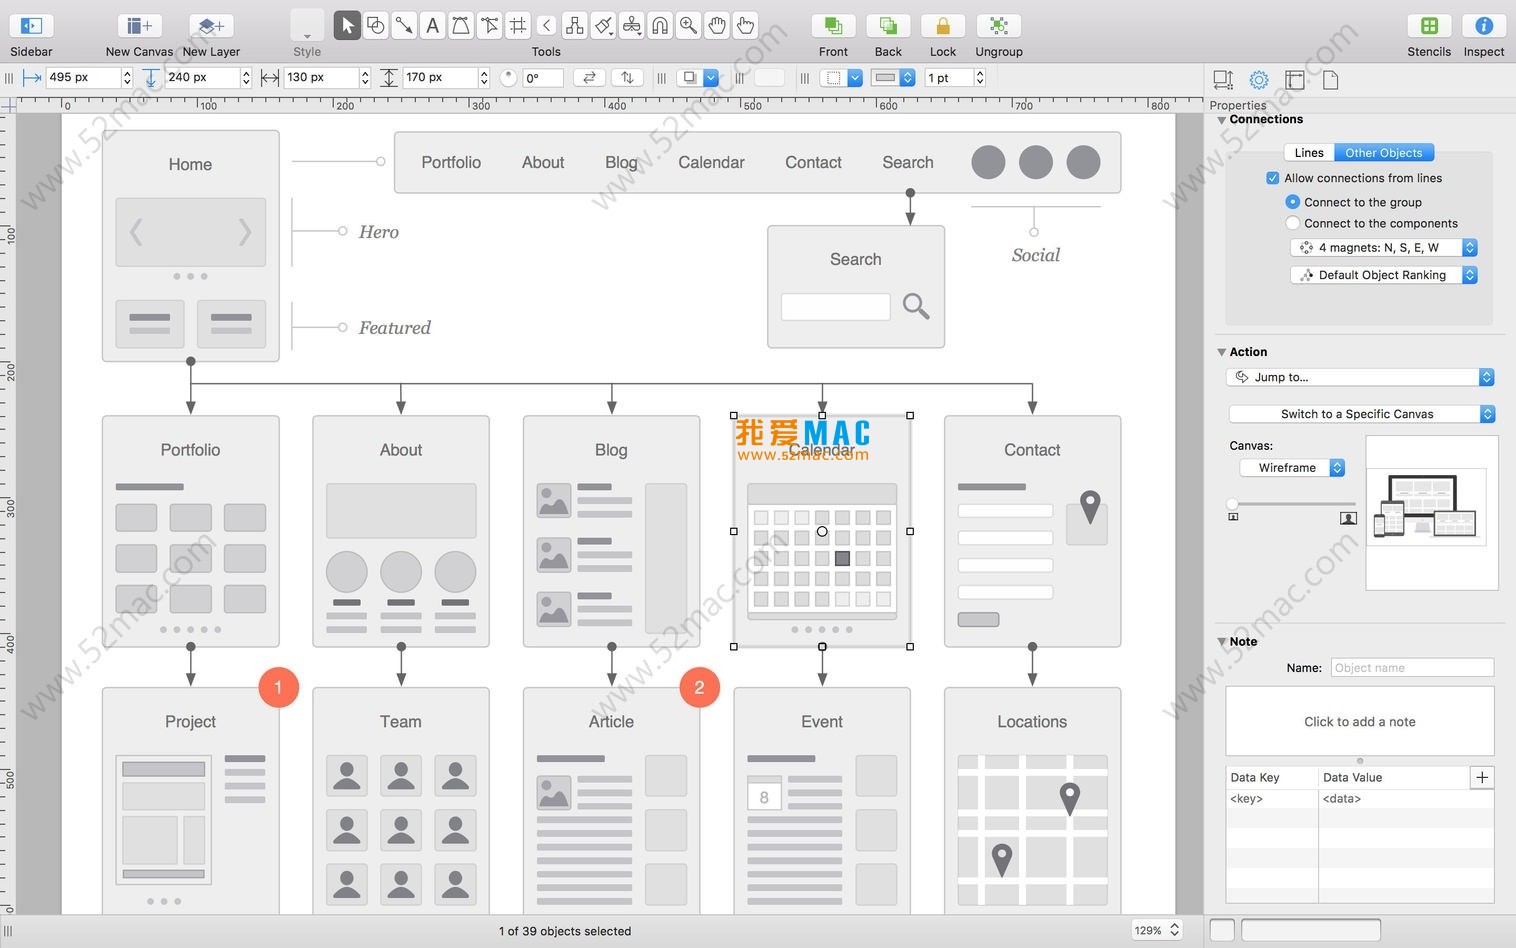Add a New Layer

click(x=211, y=26)
